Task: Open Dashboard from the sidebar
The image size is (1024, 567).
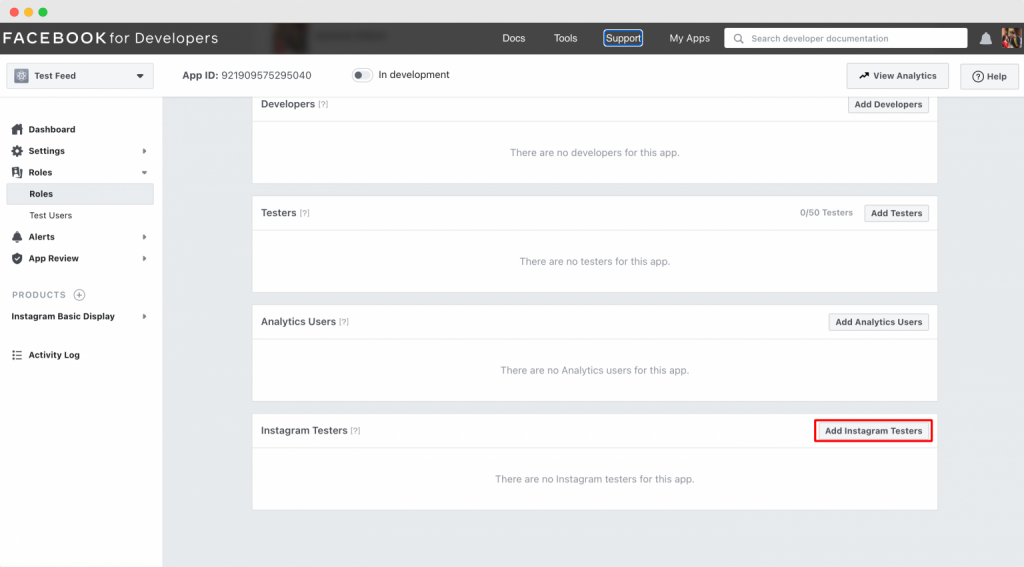Action: [52, 129]
